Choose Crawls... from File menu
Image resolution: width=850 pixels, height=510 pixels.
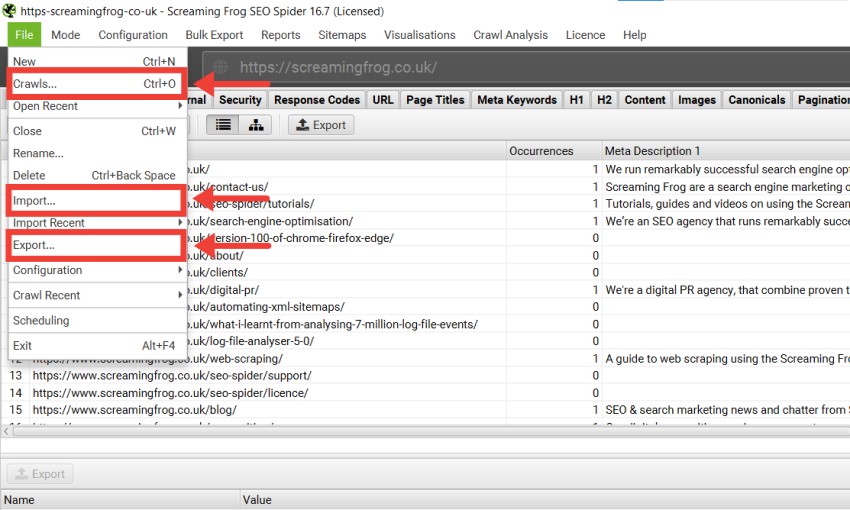[97, 83]
